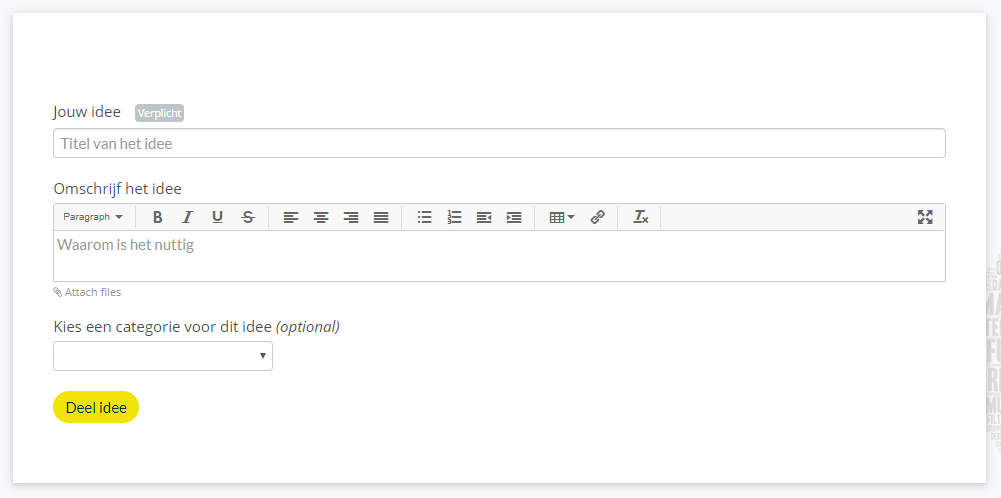Screen dimensions: 1001x498
Task: Open the Paragraph style dropdown
Action: pos(93,217)
